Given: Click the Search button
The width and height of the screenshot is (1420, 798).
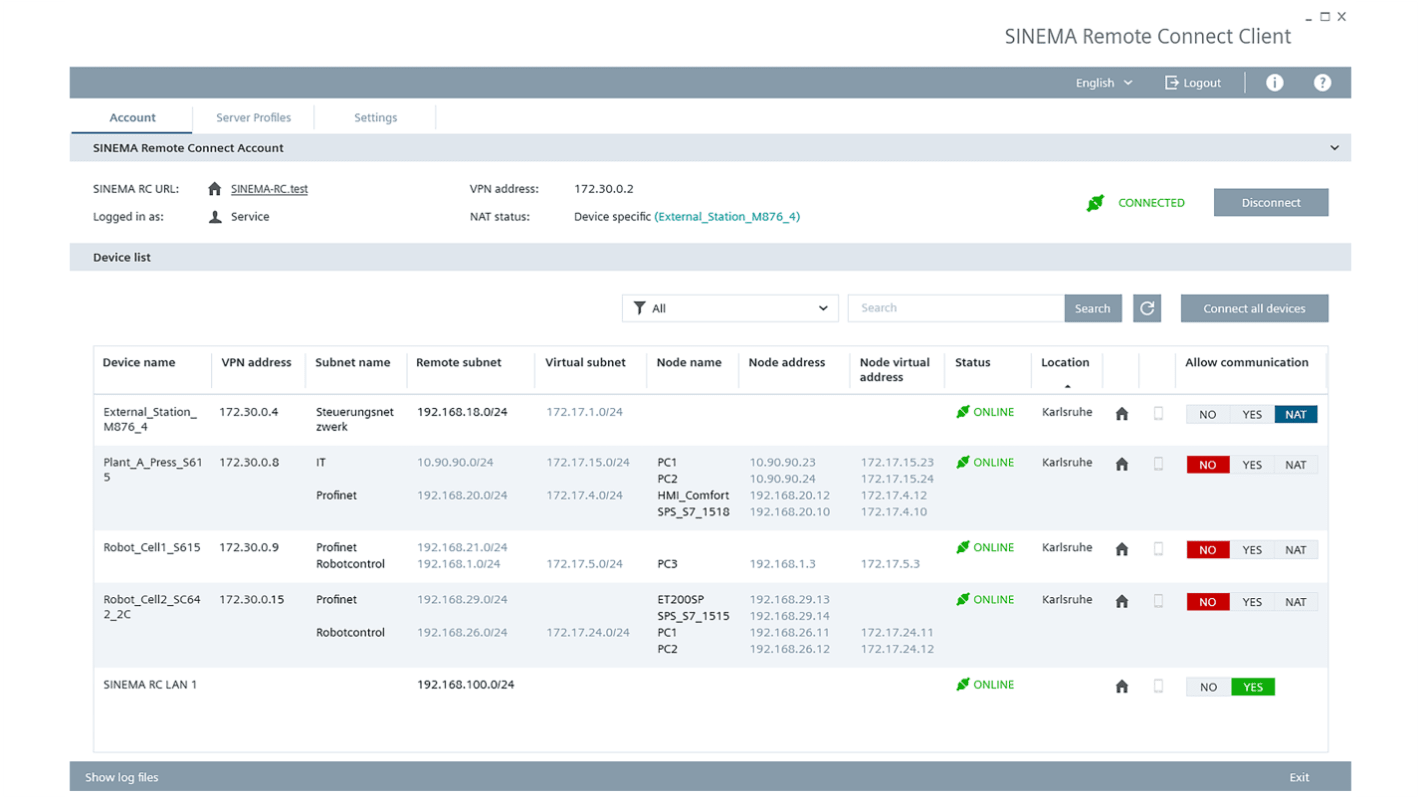Looking at the screenshot, I should click(1093, 308).
